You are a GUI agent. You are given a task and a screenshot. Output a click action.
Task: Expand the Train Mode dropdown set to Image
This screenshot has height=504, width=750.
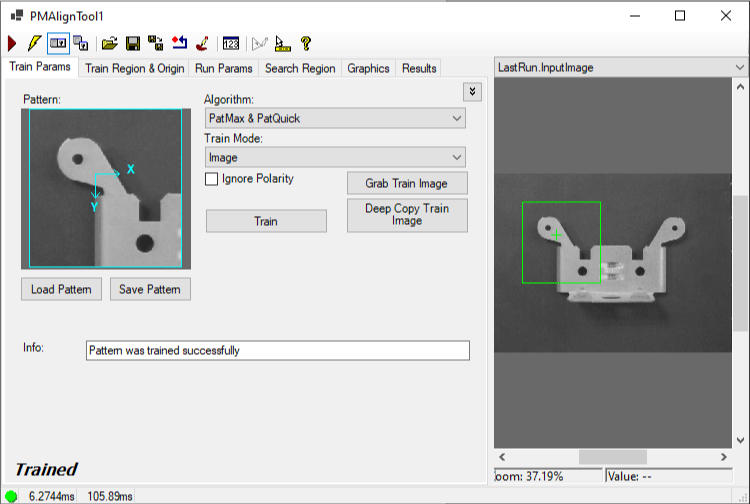[334, 157]
